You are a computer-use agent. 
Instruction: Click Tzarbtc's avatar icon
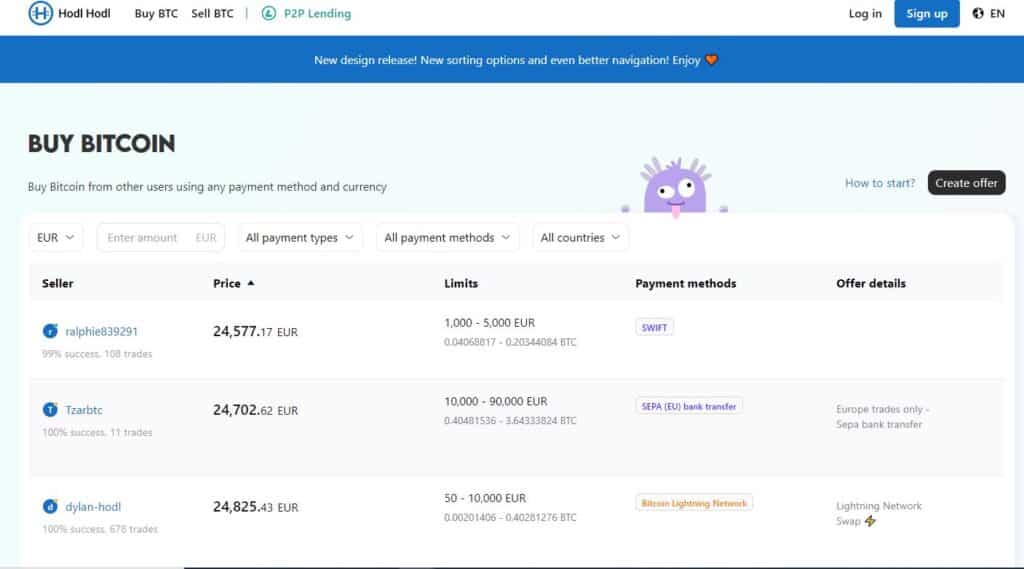(x=50, y=410)
